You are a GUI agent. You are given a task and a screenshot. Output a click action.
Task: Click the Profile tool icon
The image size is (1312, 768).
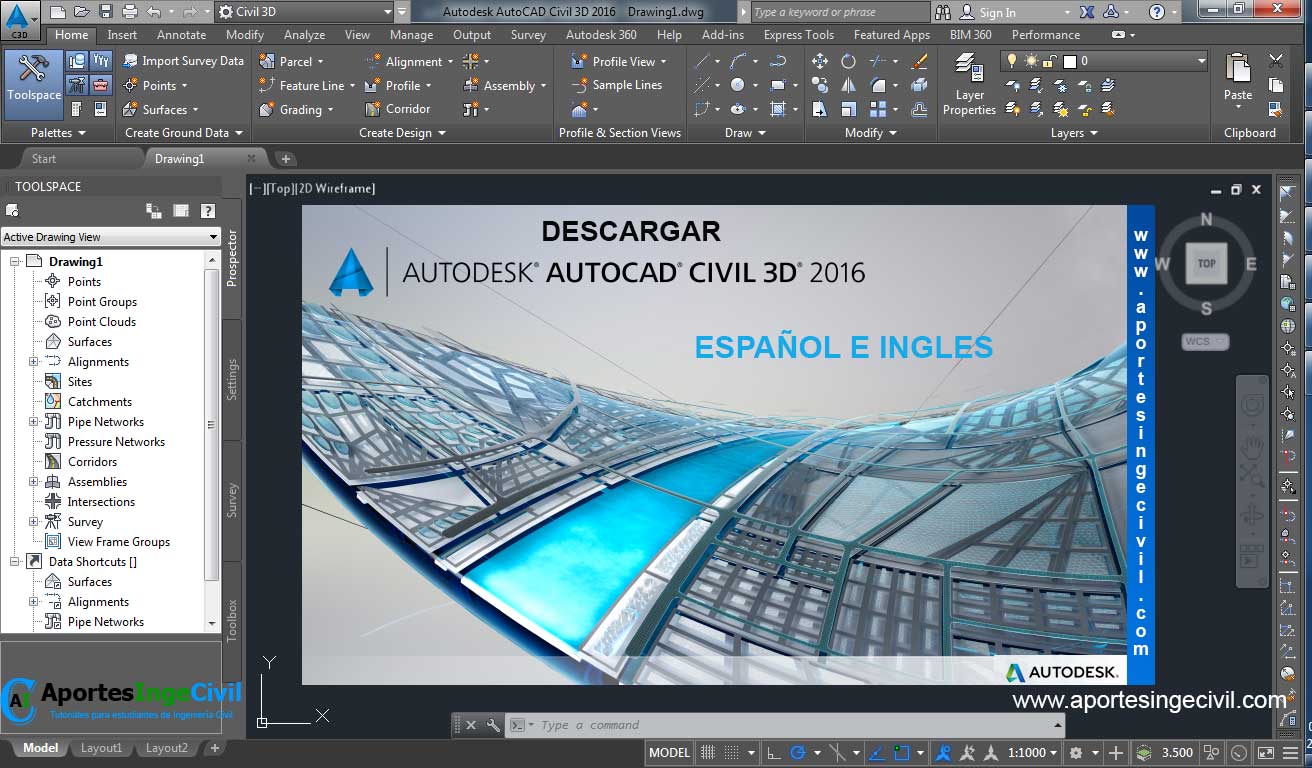[x=373, y=85]
